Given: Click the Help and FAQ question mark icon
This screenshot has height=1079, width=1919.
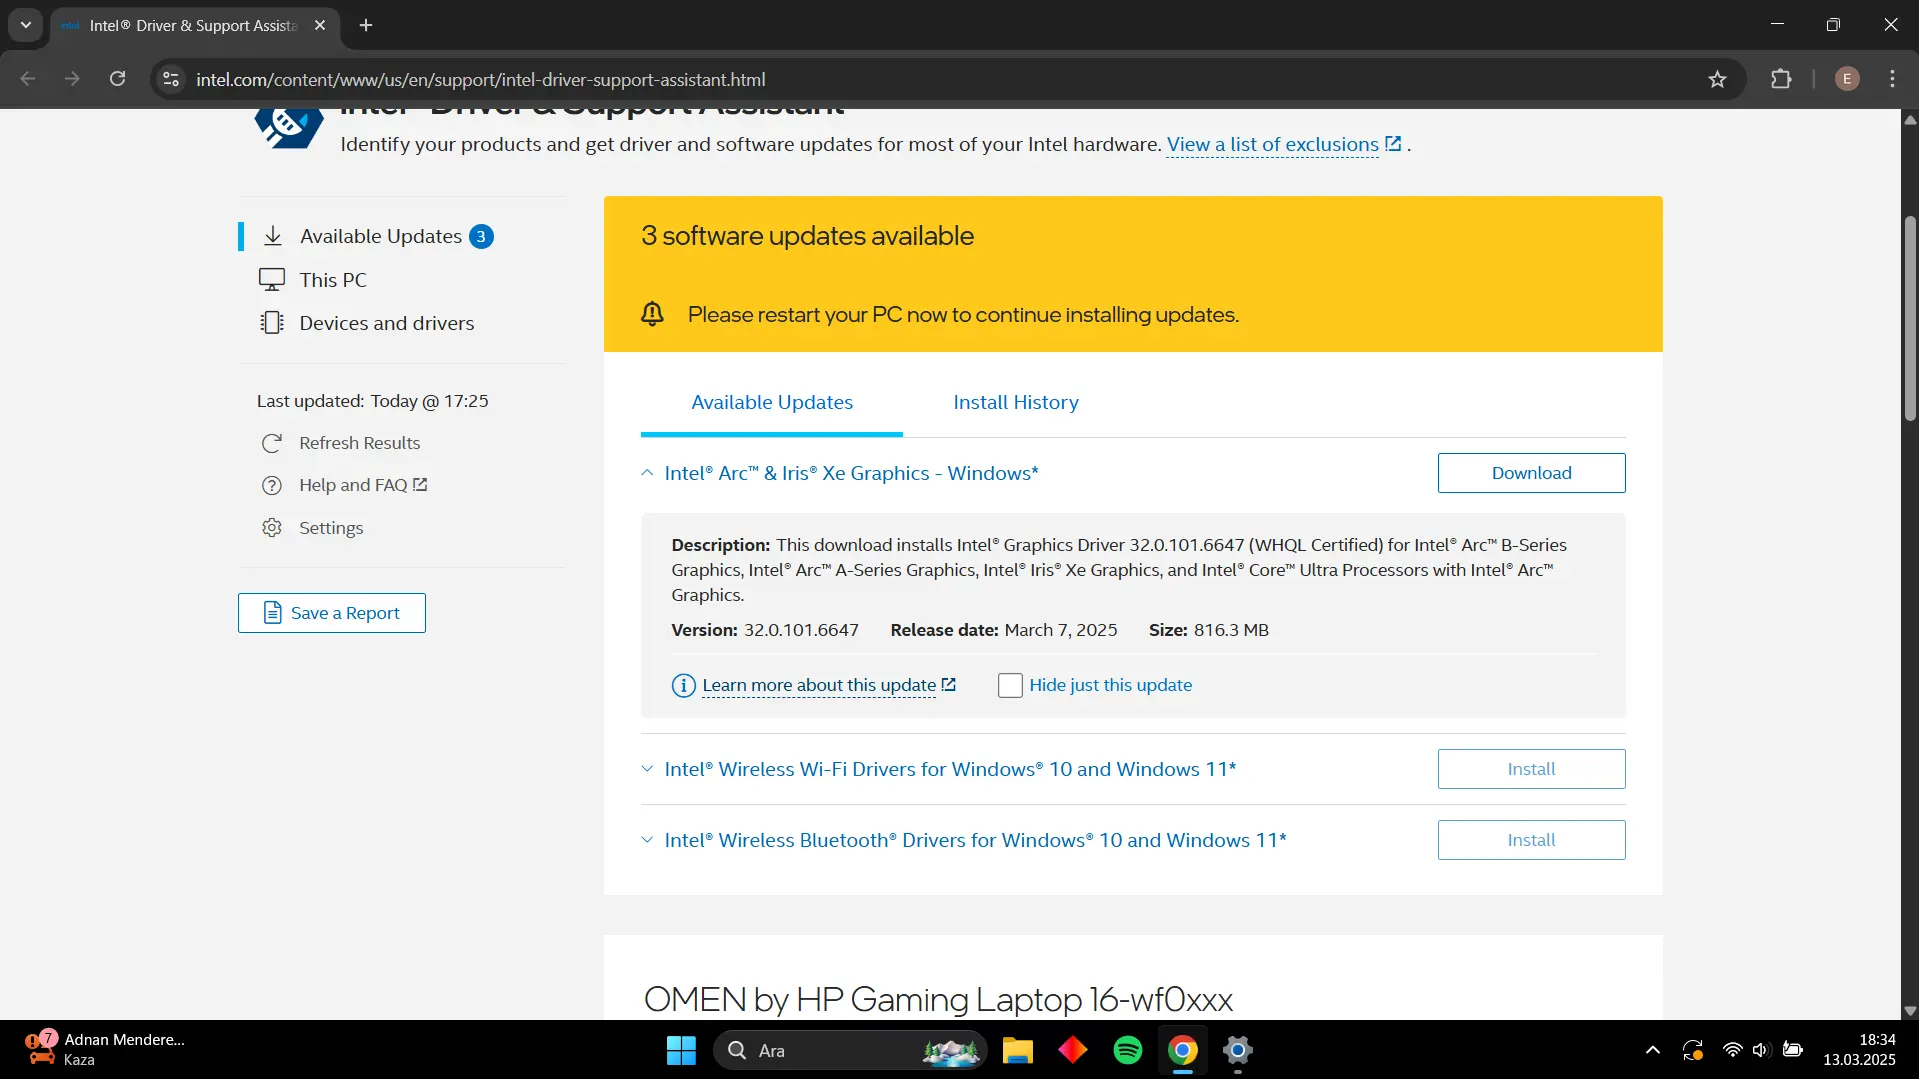Looking at the screenshot, I should pyautogui.click(x=272, y=485).
